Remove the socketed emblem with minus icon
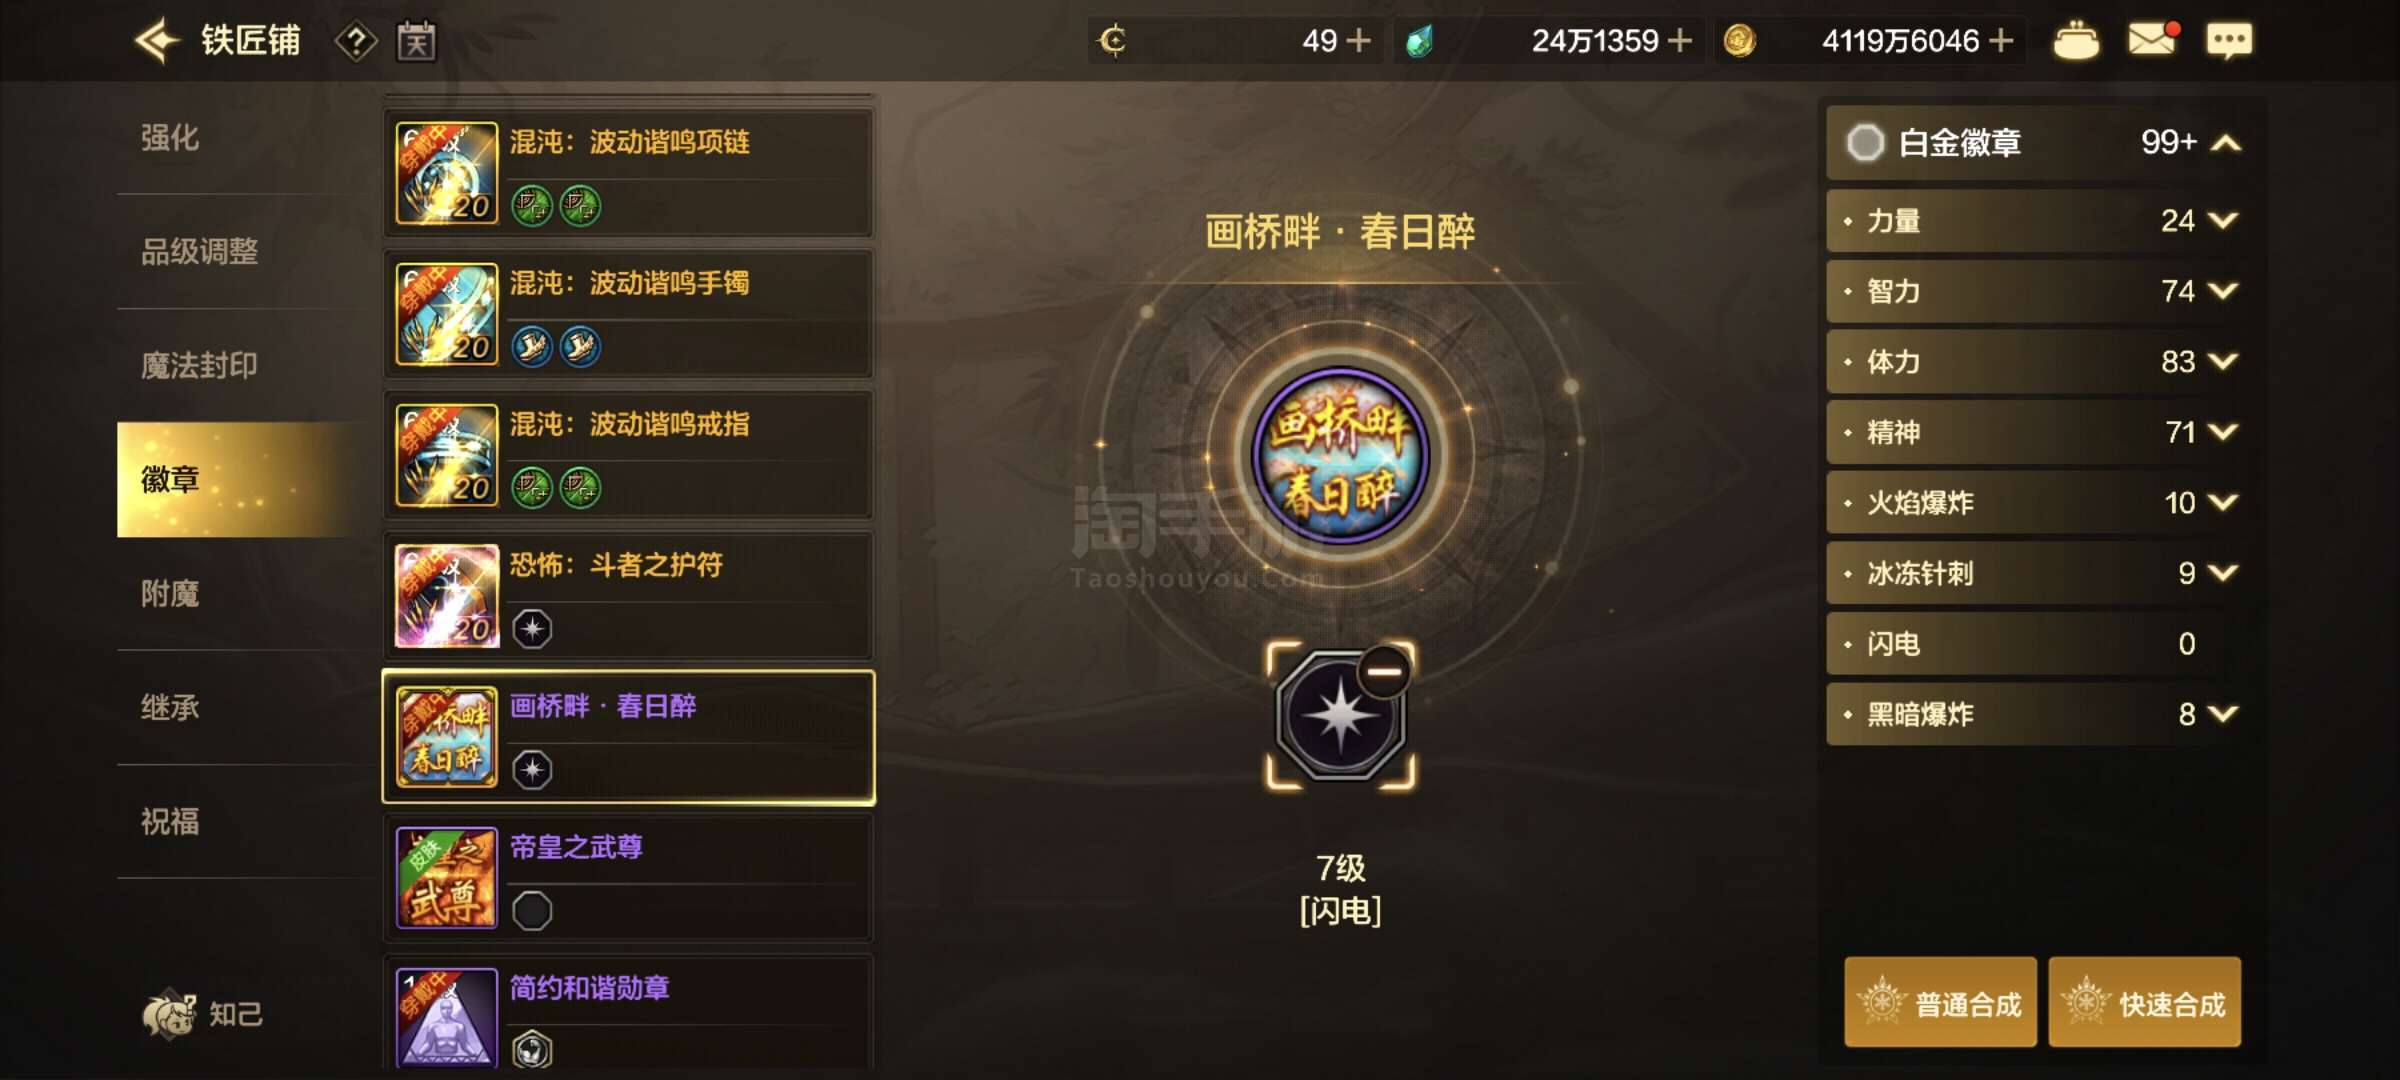Screen dimensions: 2400x1080 [x=1384, y=671]
